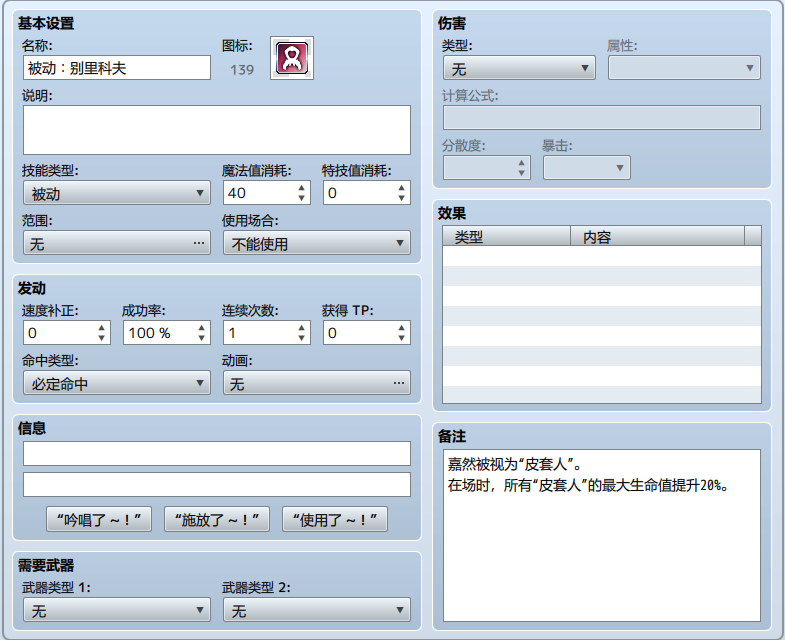Click the first 信息 message line field

[217, 454]
